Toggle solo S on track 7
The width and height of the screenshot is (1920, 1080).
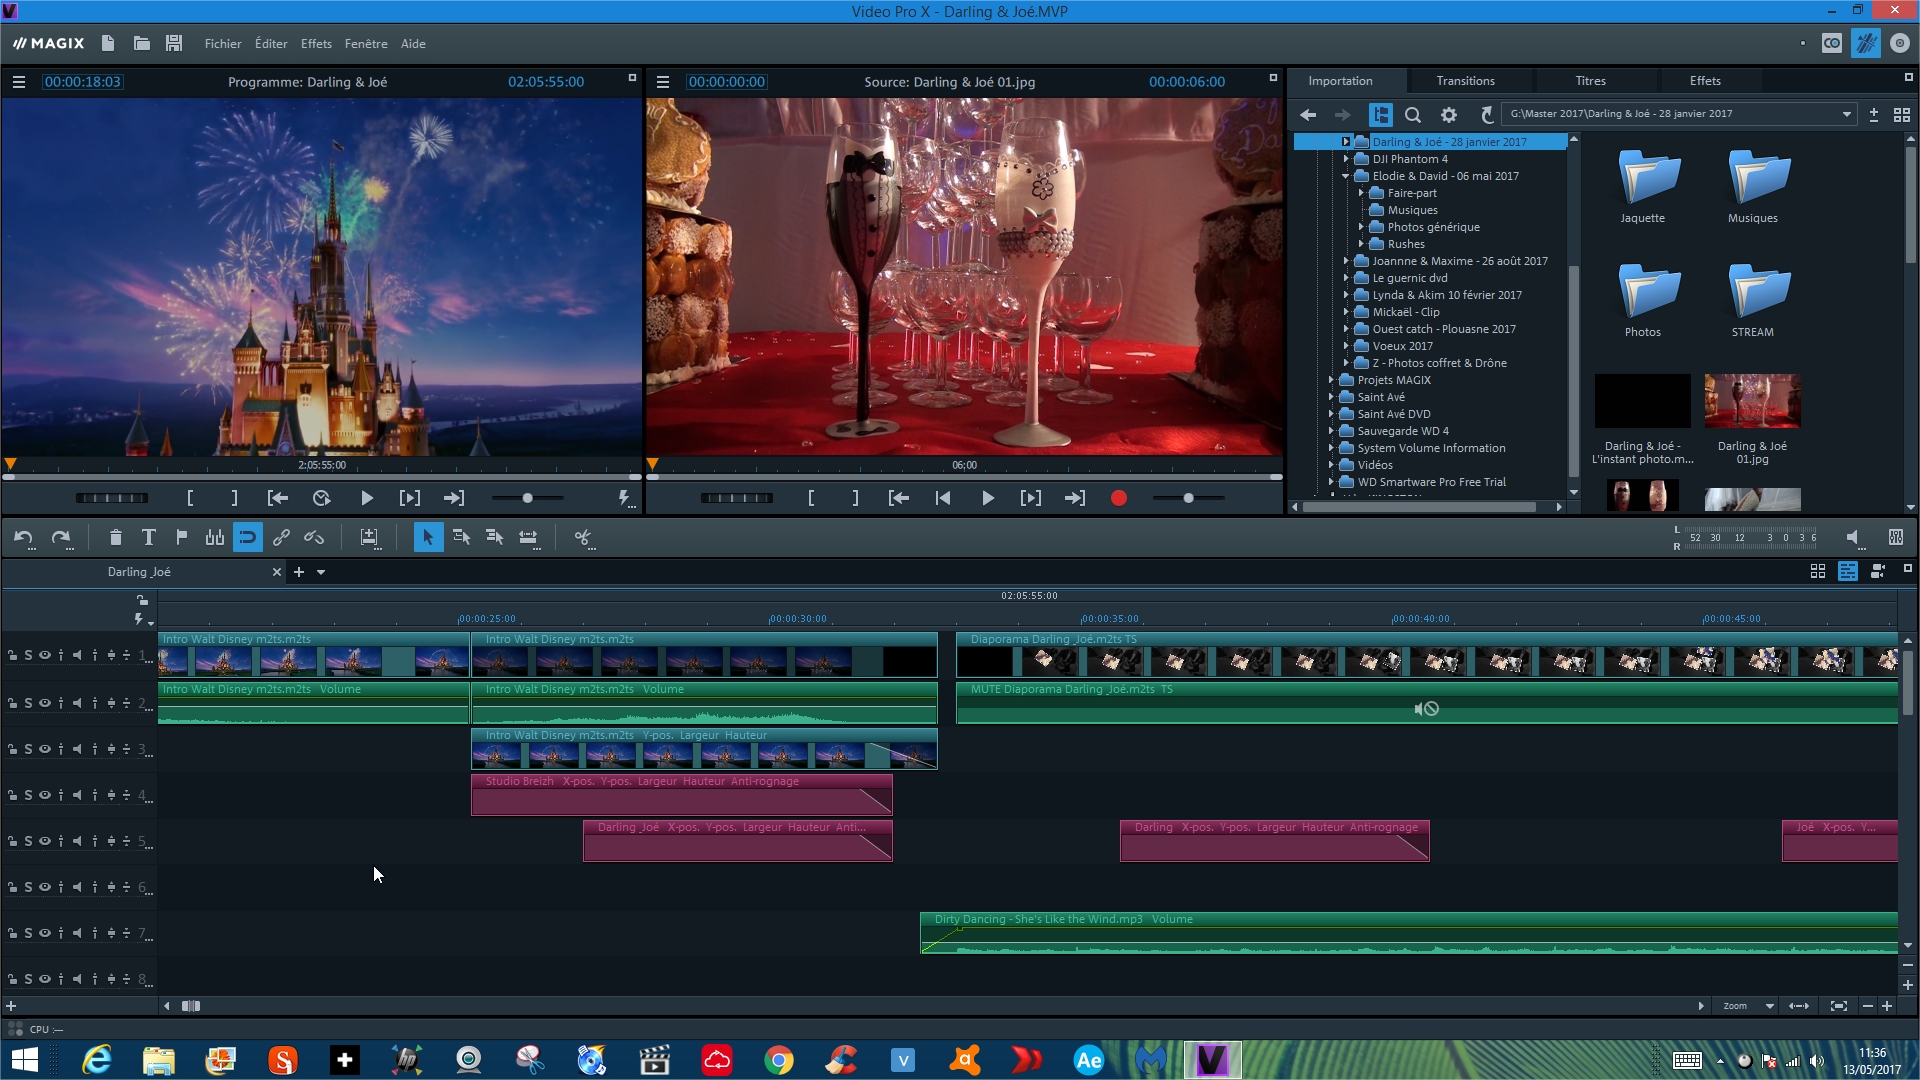coord(28,933)
